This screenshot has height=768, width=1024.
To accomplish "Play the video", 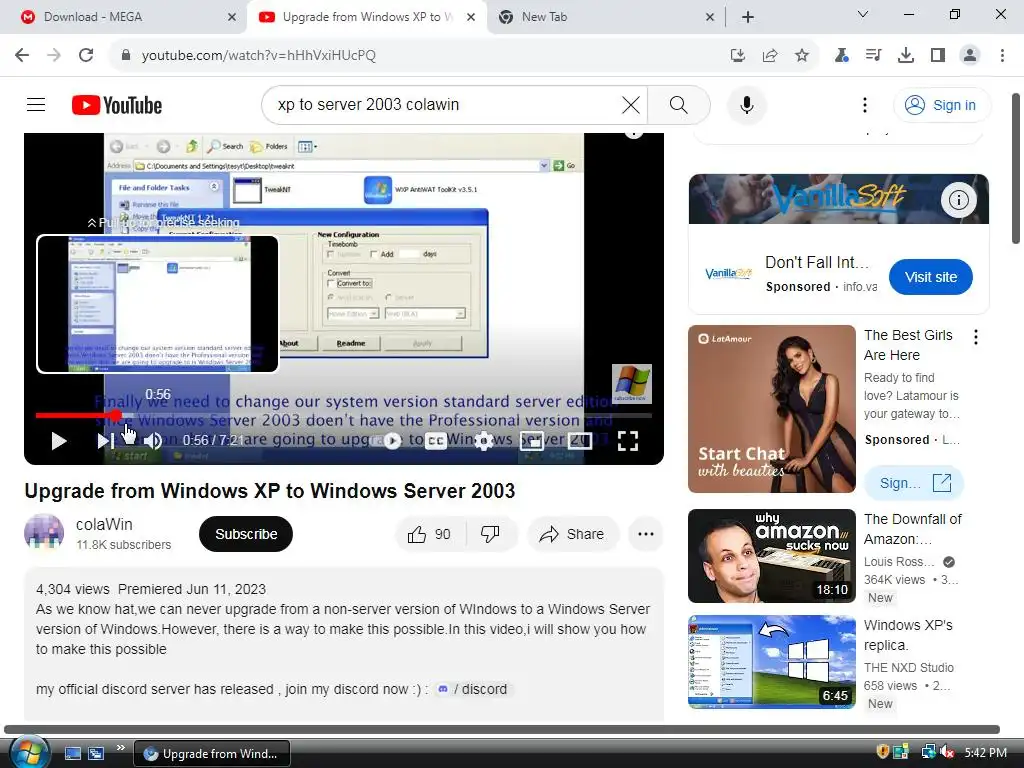I will coord(58,441).
